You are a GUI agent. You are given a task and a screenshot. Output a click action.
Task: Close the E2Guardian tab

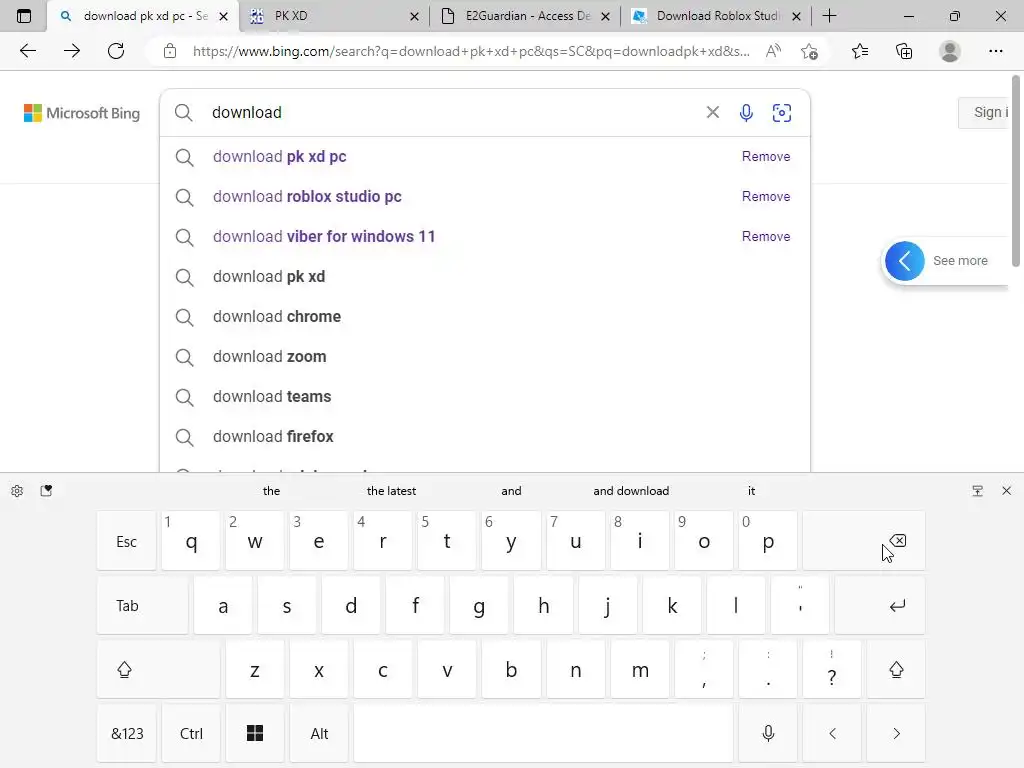click(605, 16)
